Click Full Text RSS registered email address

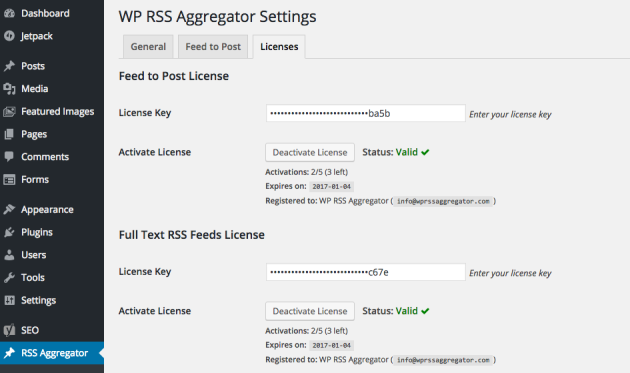coord(443,360)
